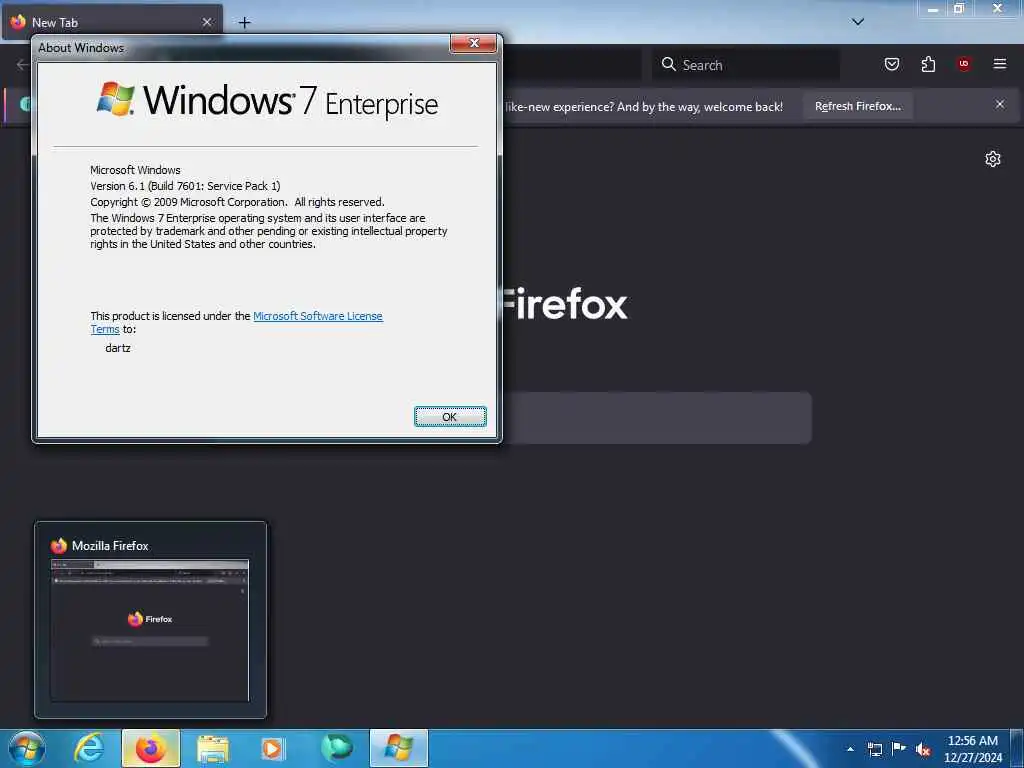Open the Extensions puzzle icon
Viewport: 1024px width, 768px height.
pyautogui.click(x=928, y=64)
